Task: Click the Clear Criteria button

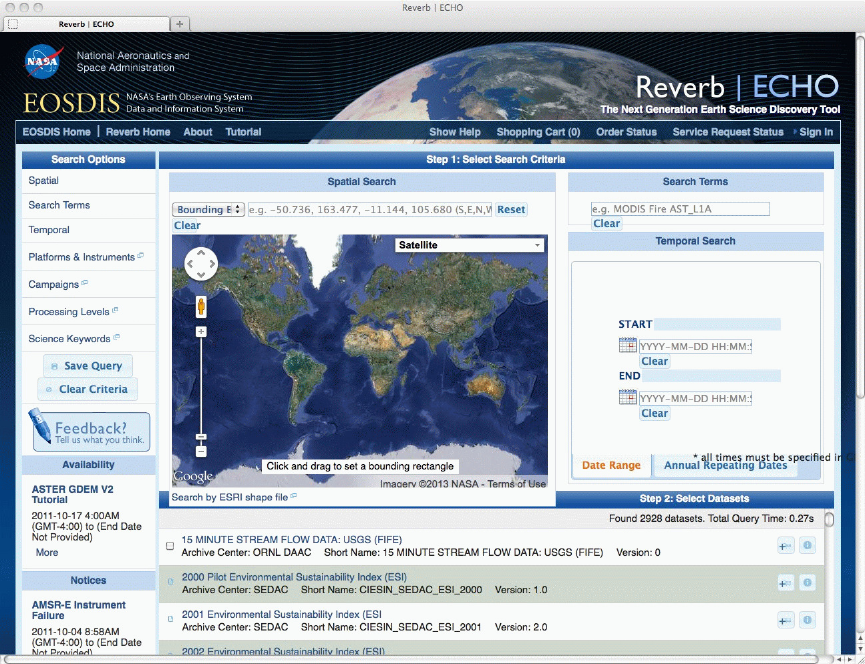Action: click(88, 389)
